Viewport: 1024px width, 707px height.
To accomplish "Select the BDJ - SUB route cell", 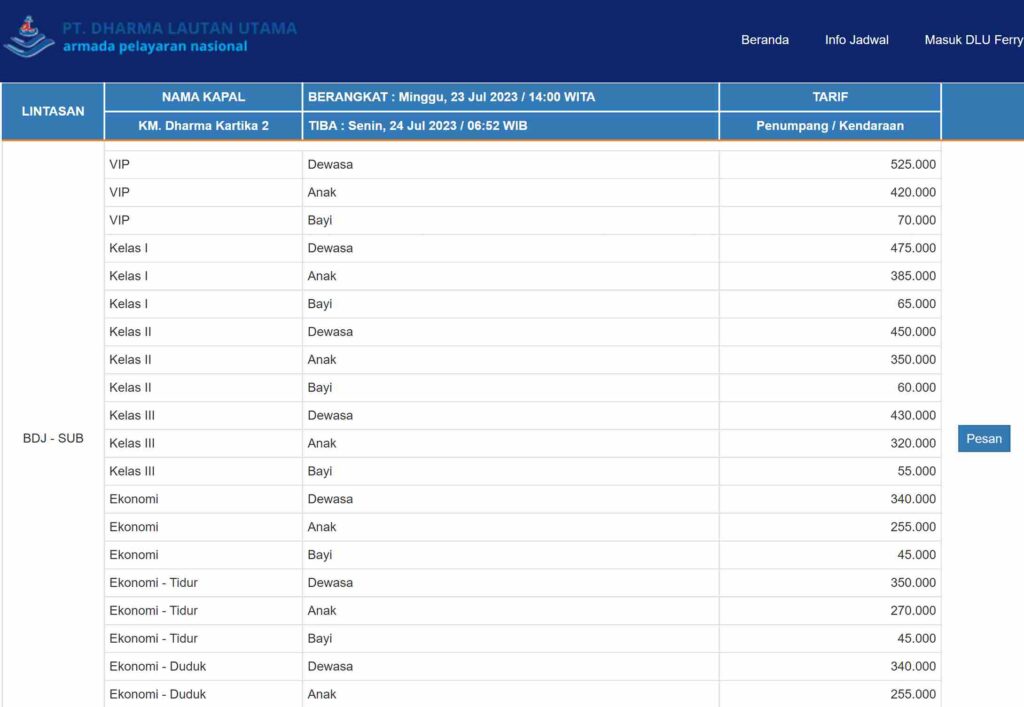I will point(53,438).
